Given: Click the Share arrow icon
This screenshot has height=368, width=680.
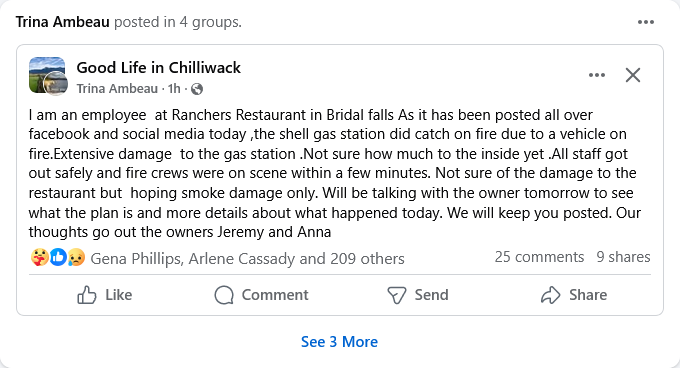Looking at the screenshot, I should [x=551, y=295].
